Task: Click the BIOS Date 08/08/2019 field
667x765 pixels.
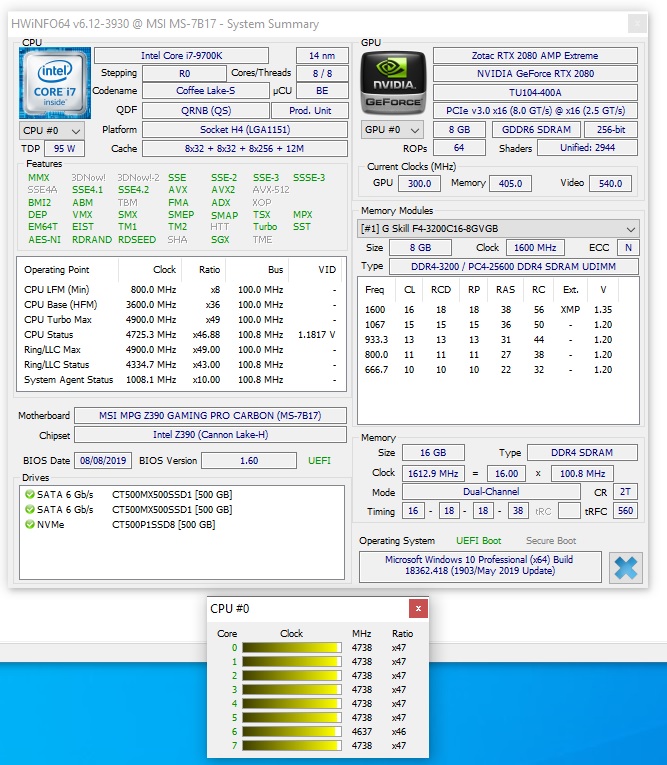Action: click(x=103, y=461)
